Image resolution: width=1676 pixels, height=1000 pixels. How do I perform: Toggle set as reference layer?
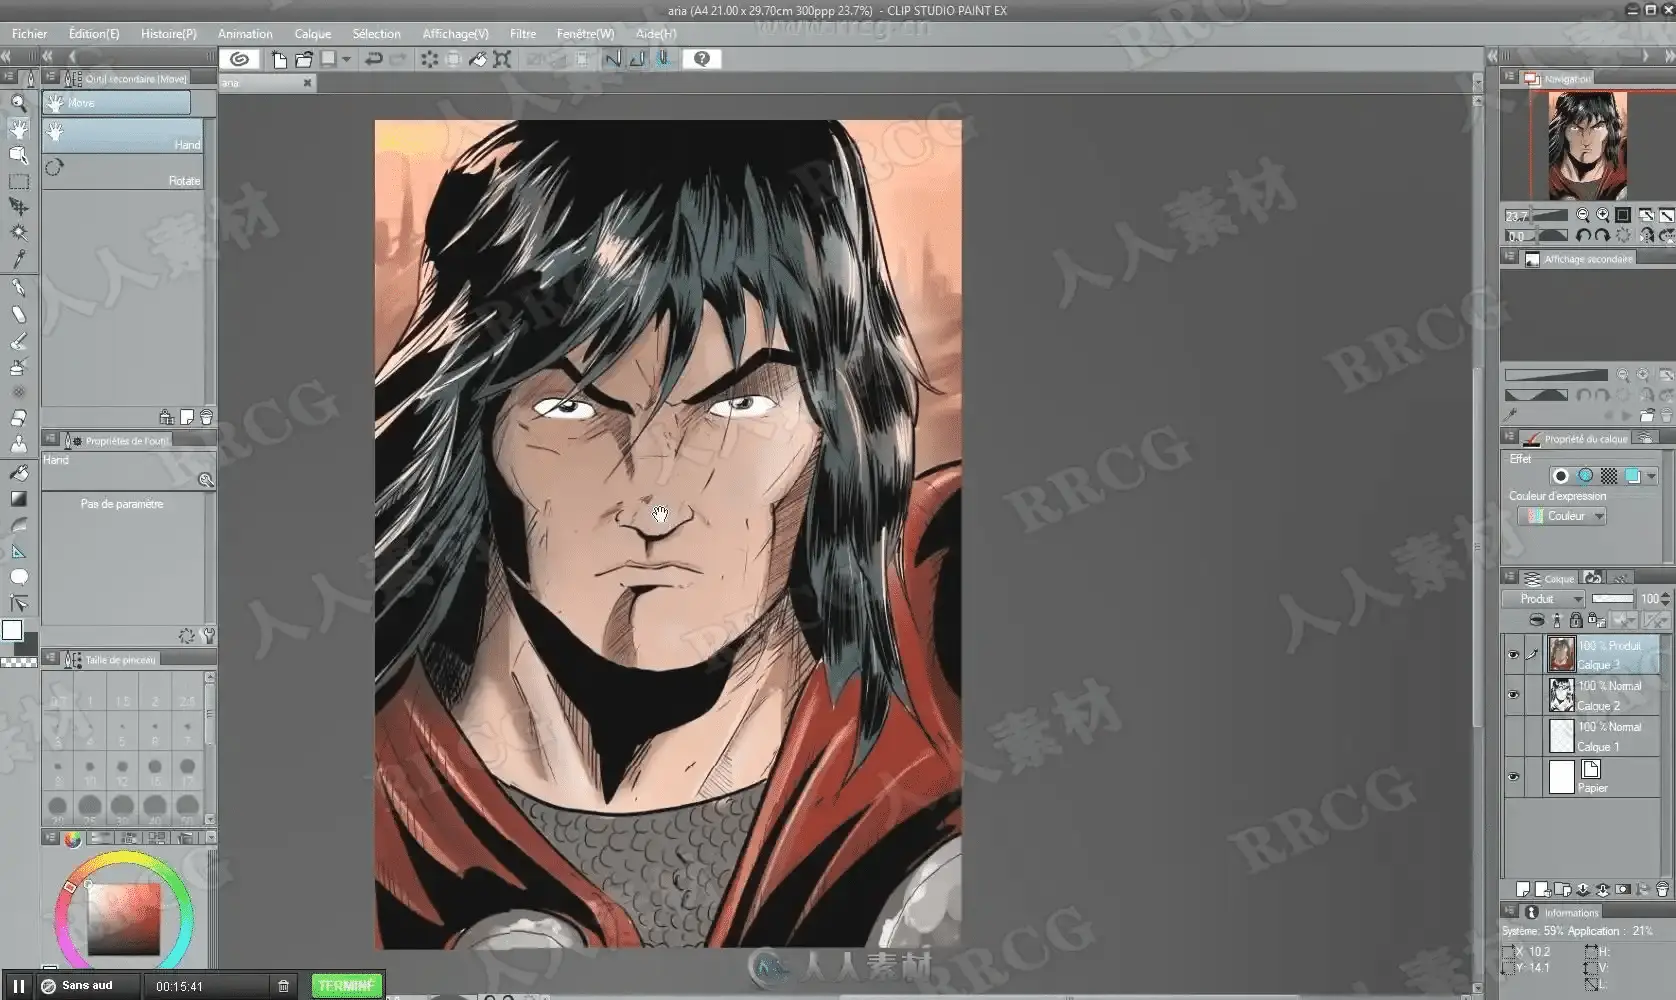[1556, 621]
